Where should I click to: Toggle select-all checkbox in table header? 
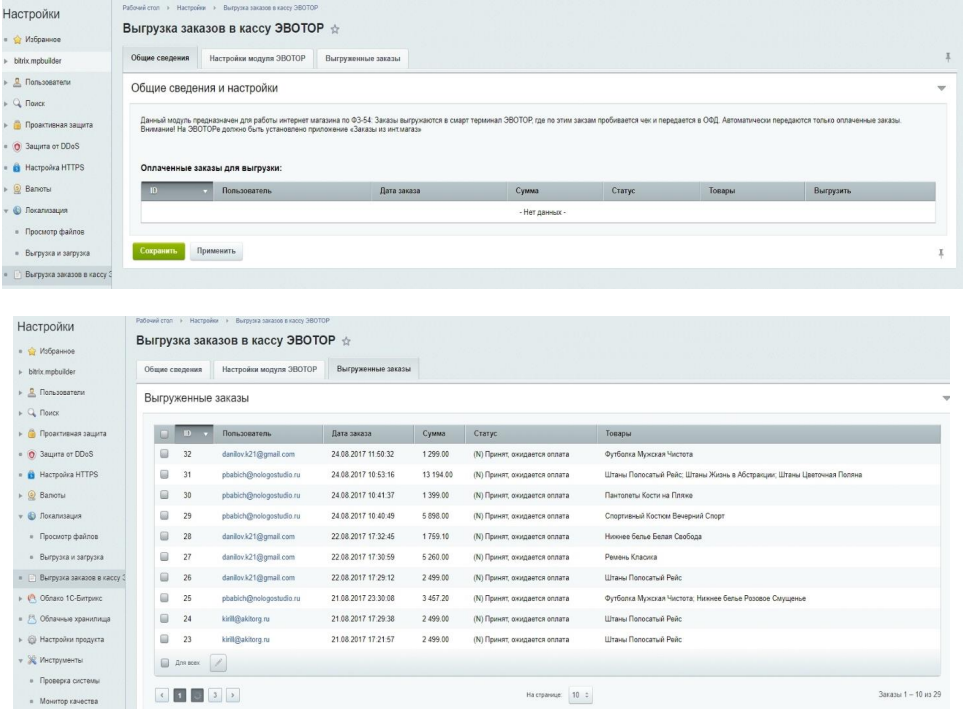click(164, 433)
